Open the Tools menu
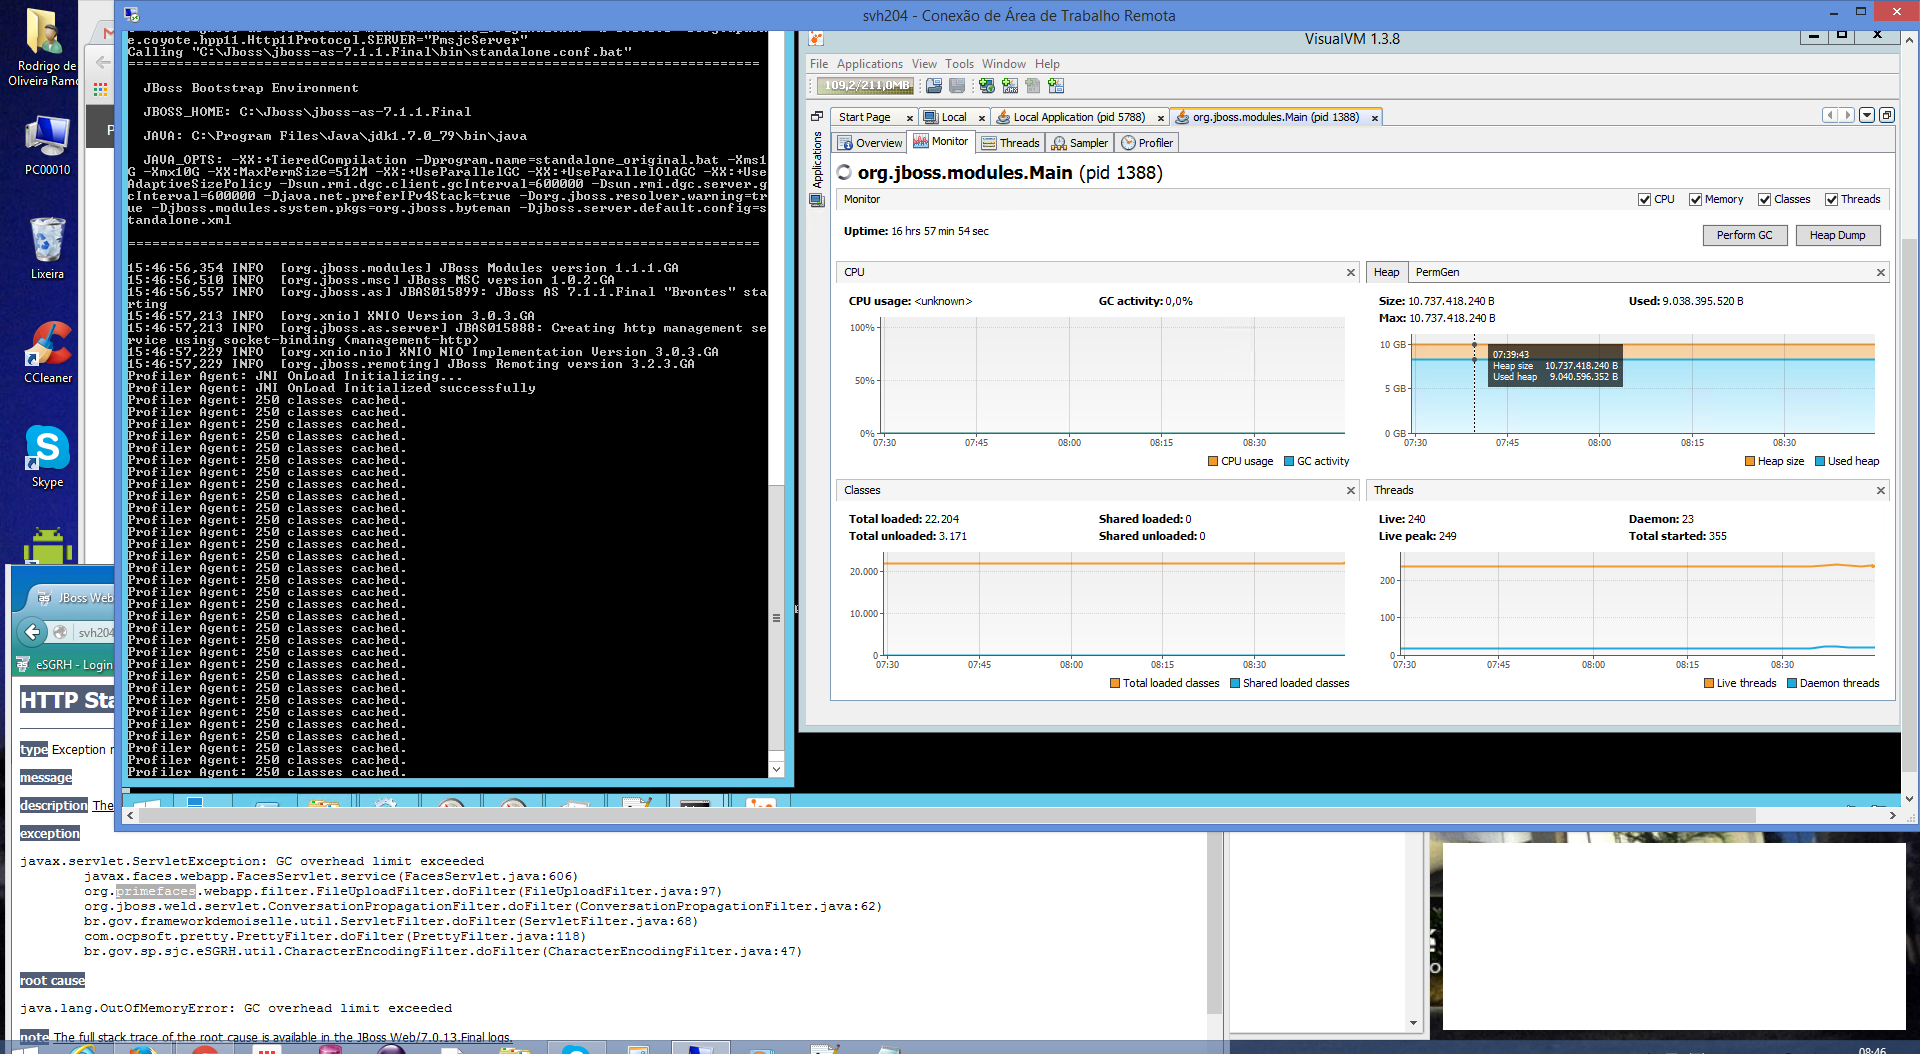 click(x=959, y=64)
